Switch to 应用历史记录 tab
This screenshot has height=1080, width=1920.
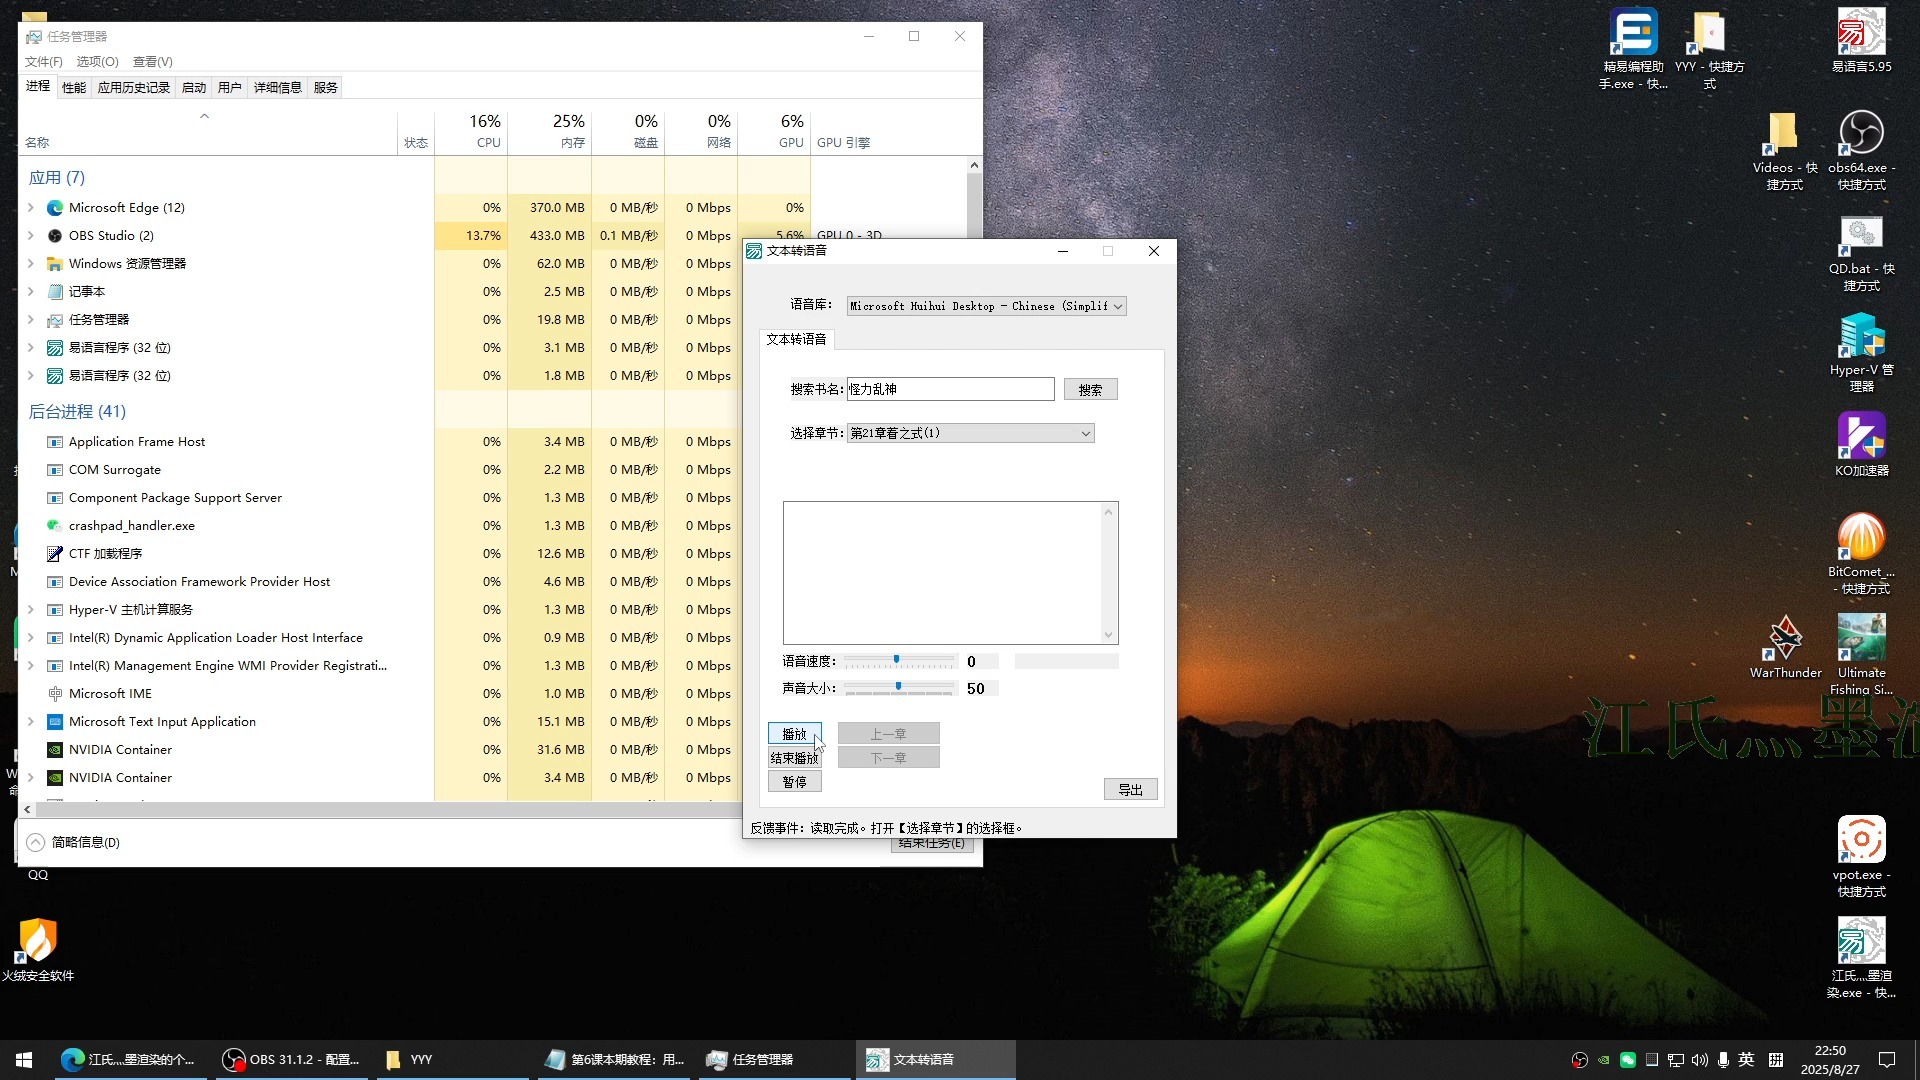point(133,87)
